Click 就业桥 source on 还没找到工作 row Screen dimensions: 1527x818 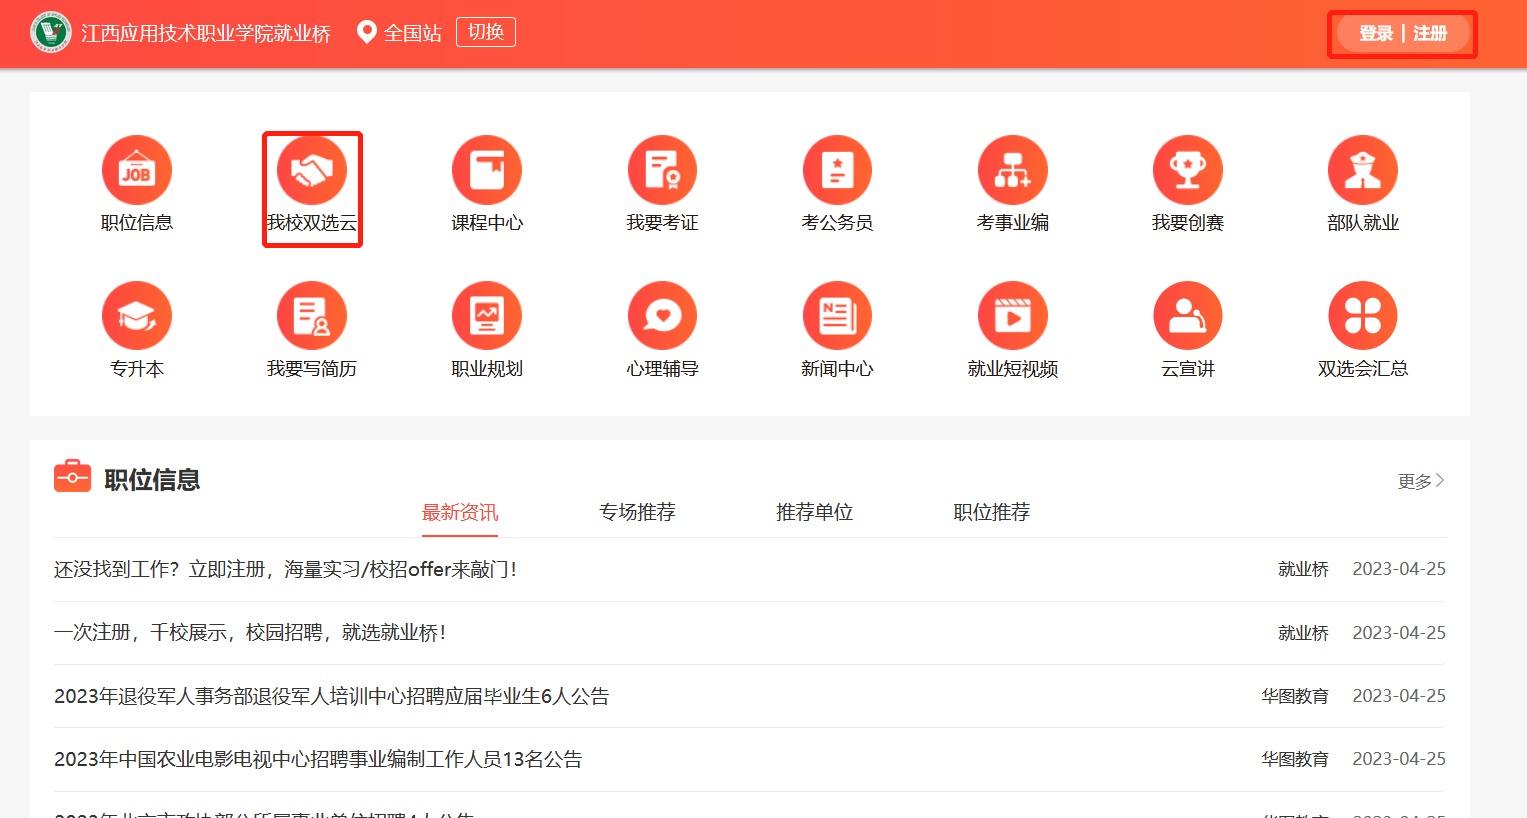pos(1303,569)
